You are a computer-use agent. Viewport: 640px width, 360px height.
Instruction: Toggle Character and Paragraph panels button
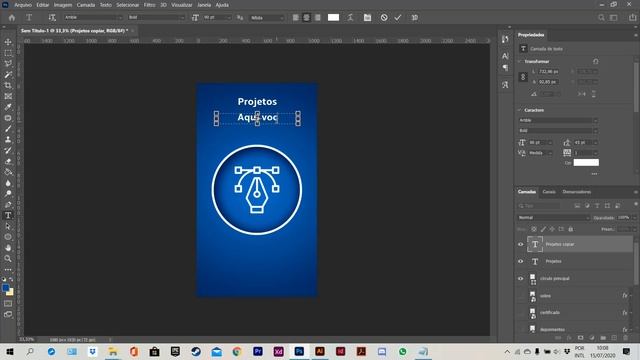point(367,18)
